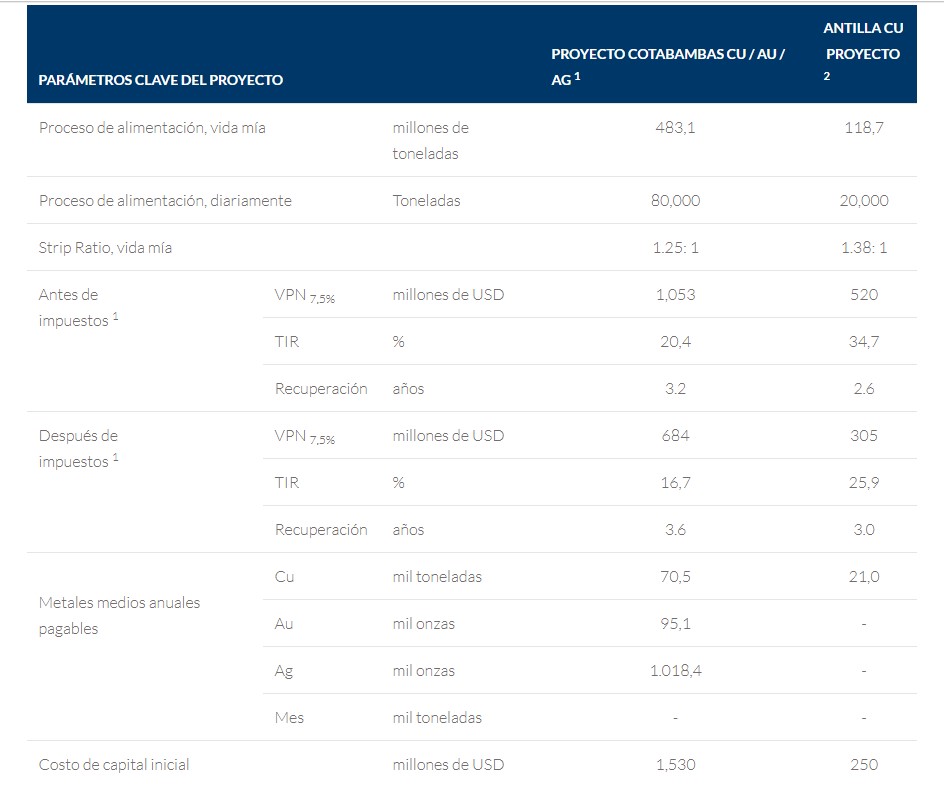
Task: Click the value 684
Action: point(675,435)
